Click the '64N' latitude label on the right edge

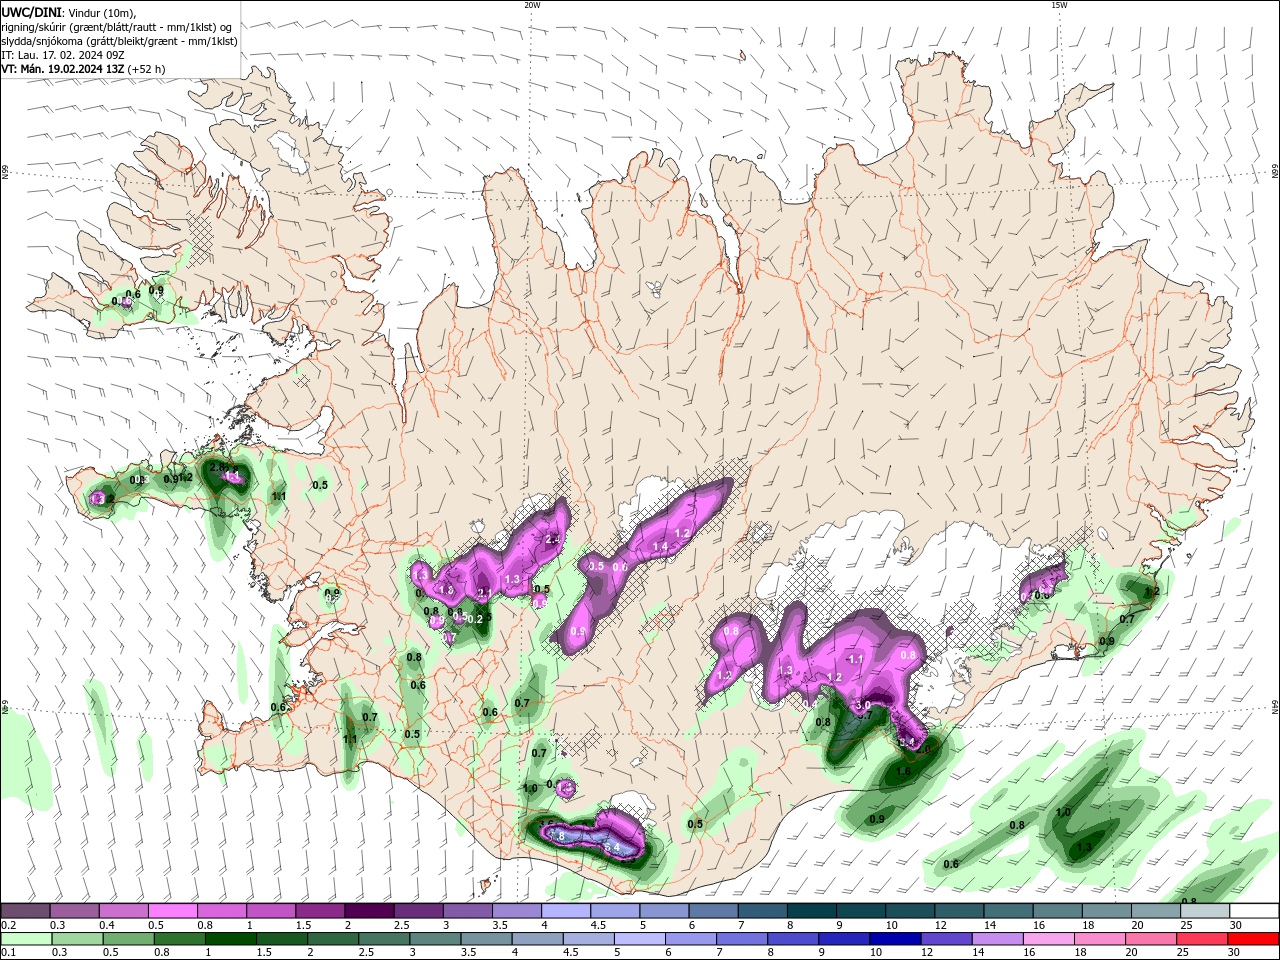click(1275, 707)
